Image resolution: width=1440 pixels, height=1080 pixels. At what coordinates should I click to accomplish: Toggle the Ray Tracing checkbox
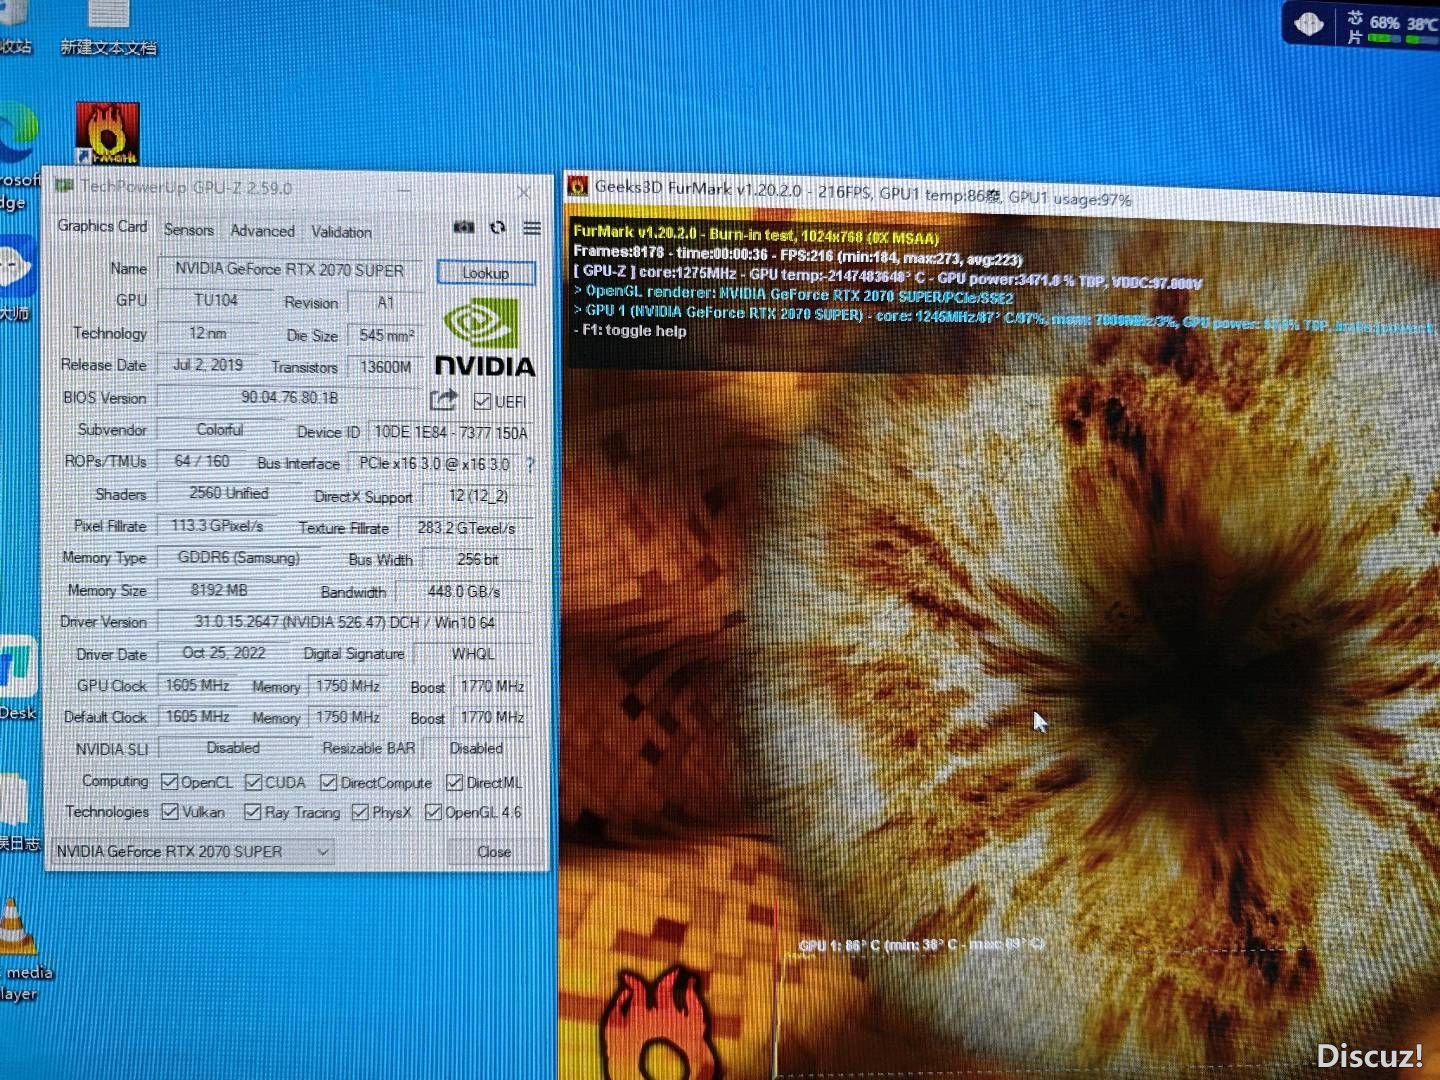(x=253, y=812)
